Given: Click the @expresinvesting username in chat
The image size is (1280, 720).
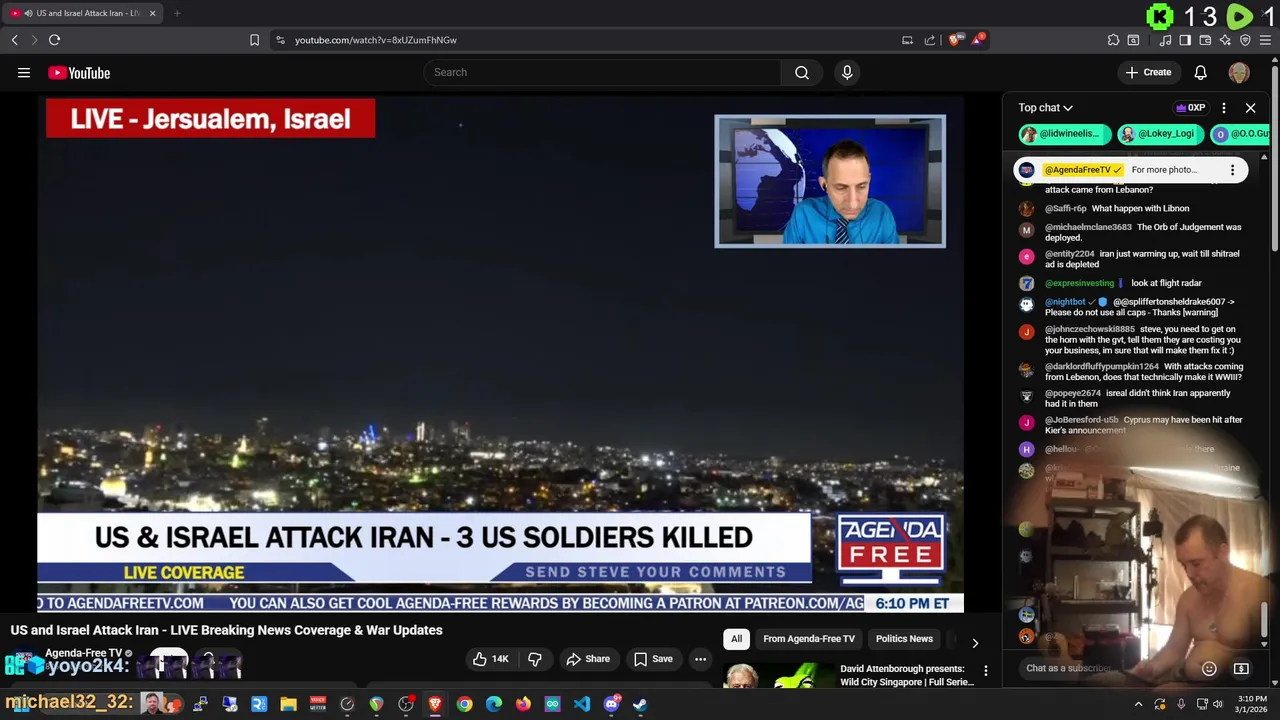Looking at the screenshot, I should (x=1079, y=283).
